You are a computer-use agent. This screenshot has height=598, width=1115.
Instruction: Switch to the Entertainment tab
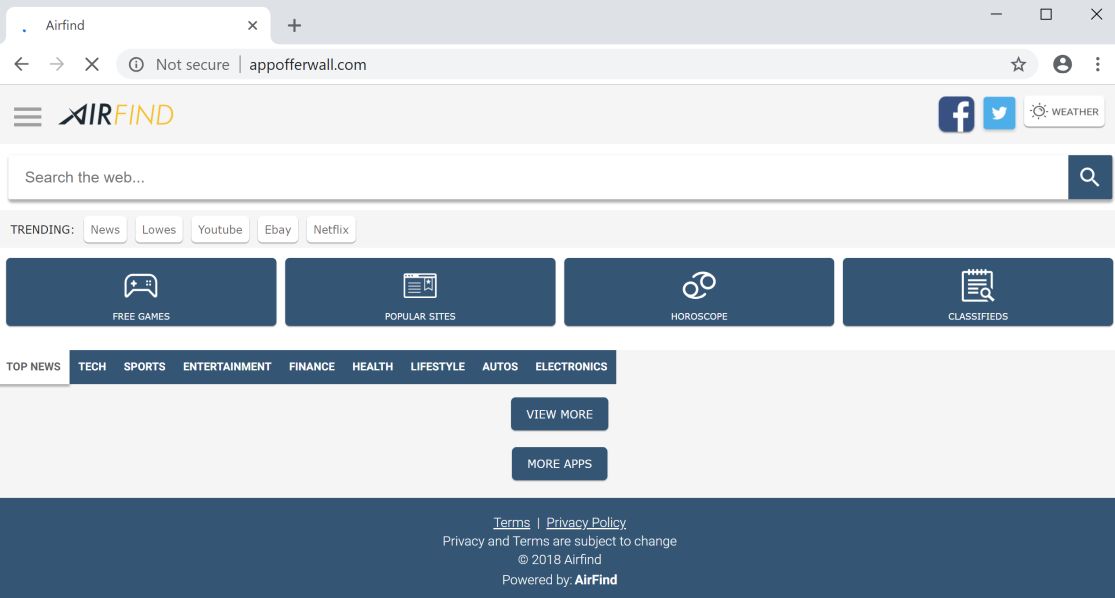point(227,367)
